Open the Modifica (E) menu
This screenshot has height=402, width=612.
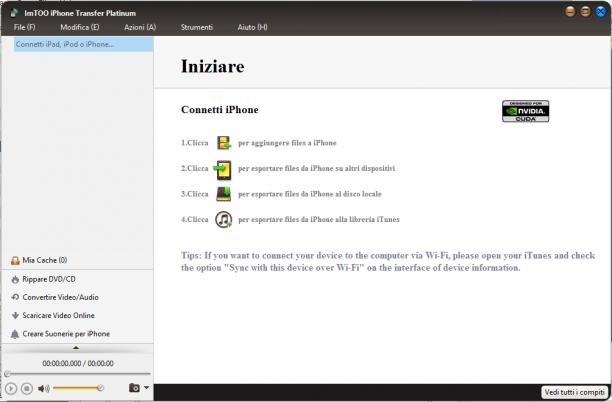point(80,27)
